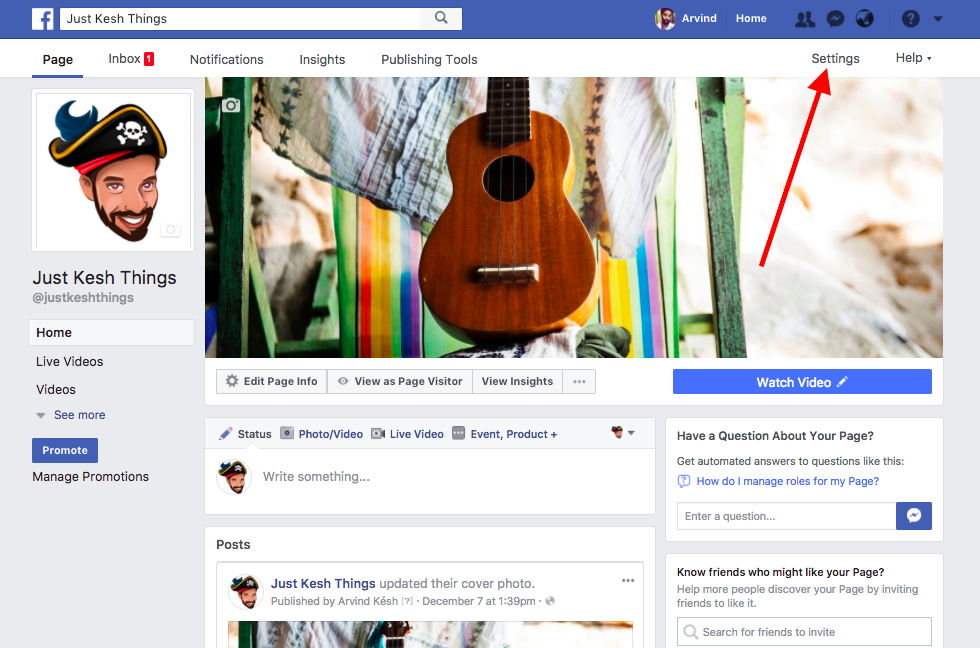Open the posting identity selector dropdown
The height and width of the screenshot is (648, 980).
pos(623,433)
